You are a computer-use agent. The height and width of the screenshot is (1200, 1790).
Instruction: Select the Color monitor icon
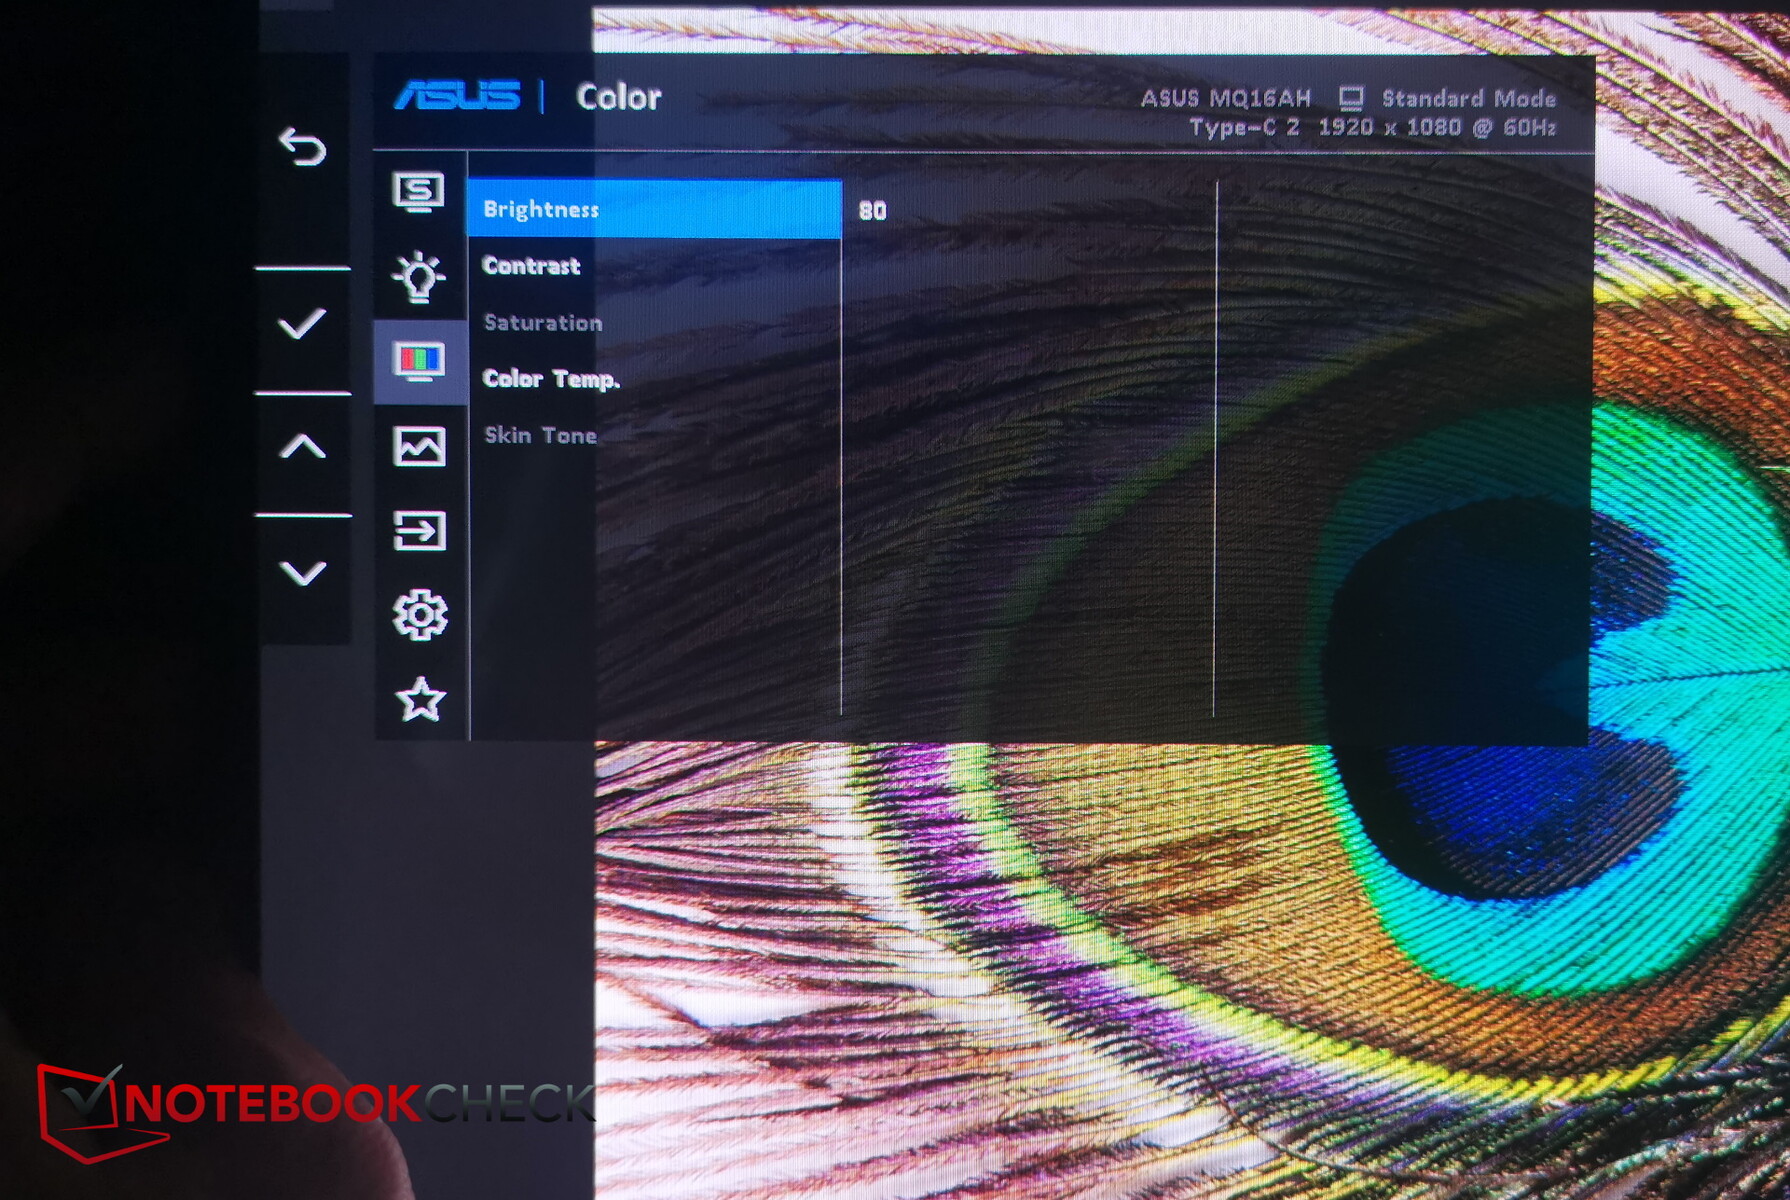pyautogui.click(x=419, y=361)
